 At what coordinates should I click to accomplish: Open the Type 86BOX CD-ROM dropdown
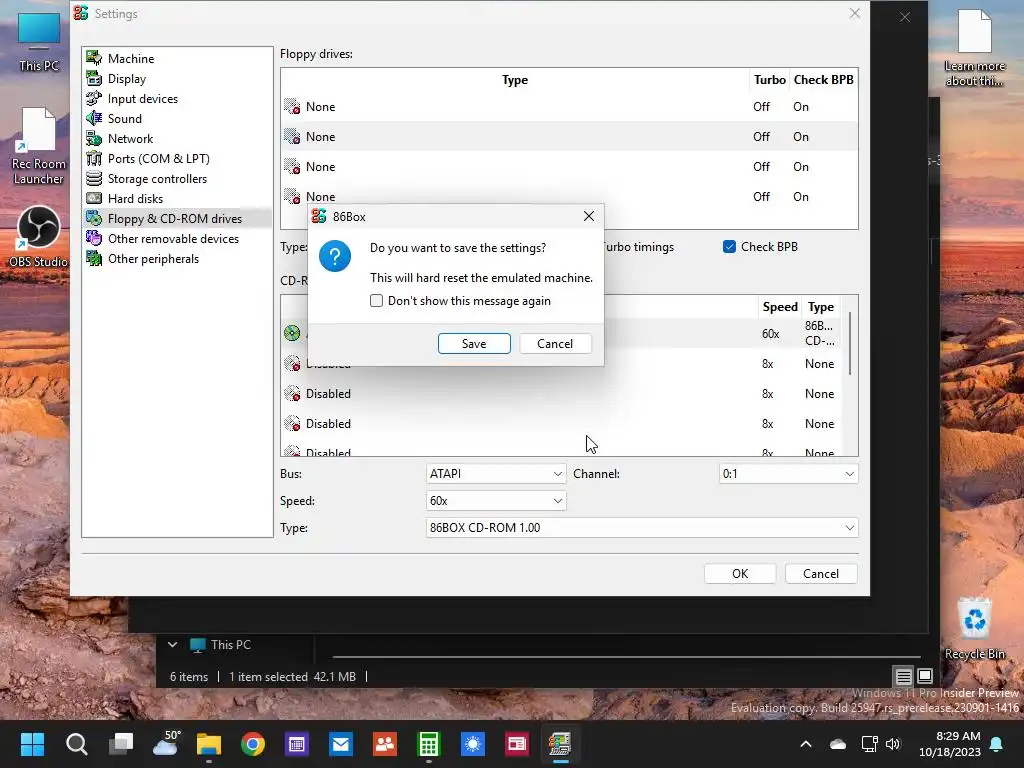click(642, 528)
